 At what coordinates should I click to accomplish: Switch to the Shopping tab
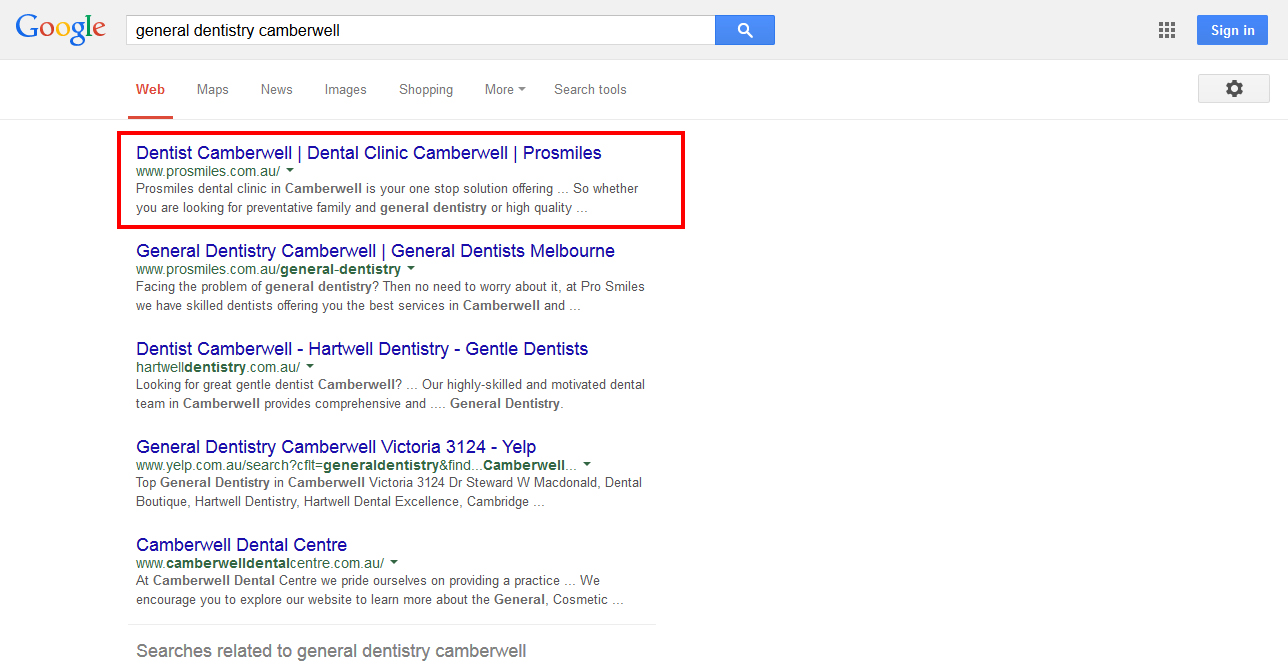[426, 89]
